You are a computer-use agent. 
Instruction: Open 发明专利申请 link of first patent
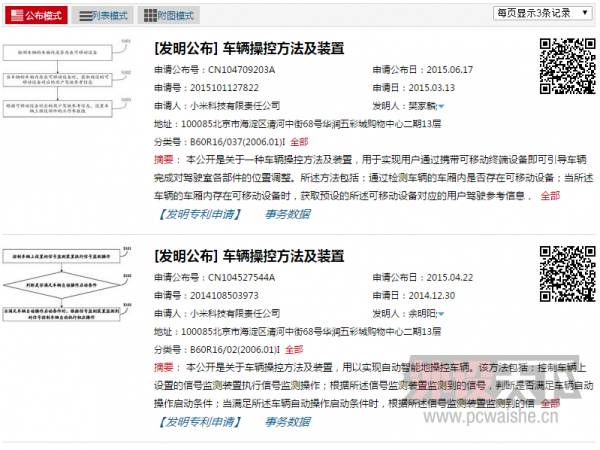point(201,214)
